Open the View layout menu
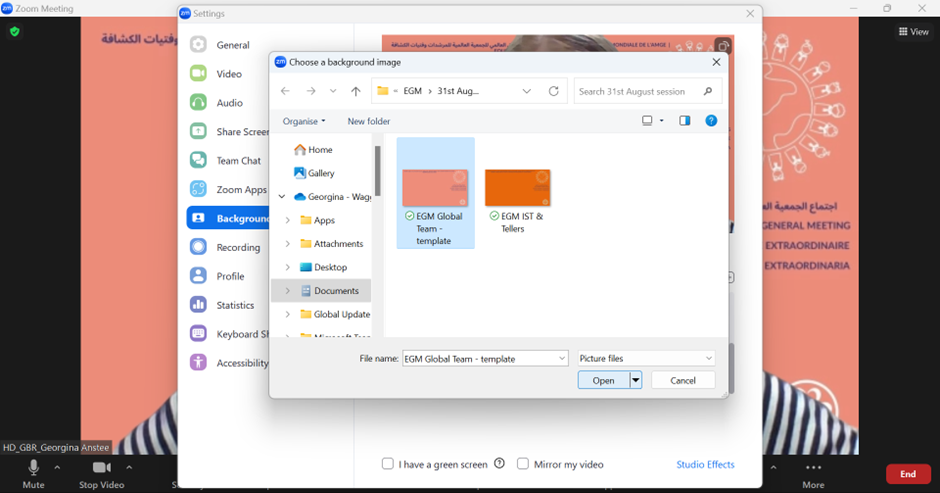 913,32
